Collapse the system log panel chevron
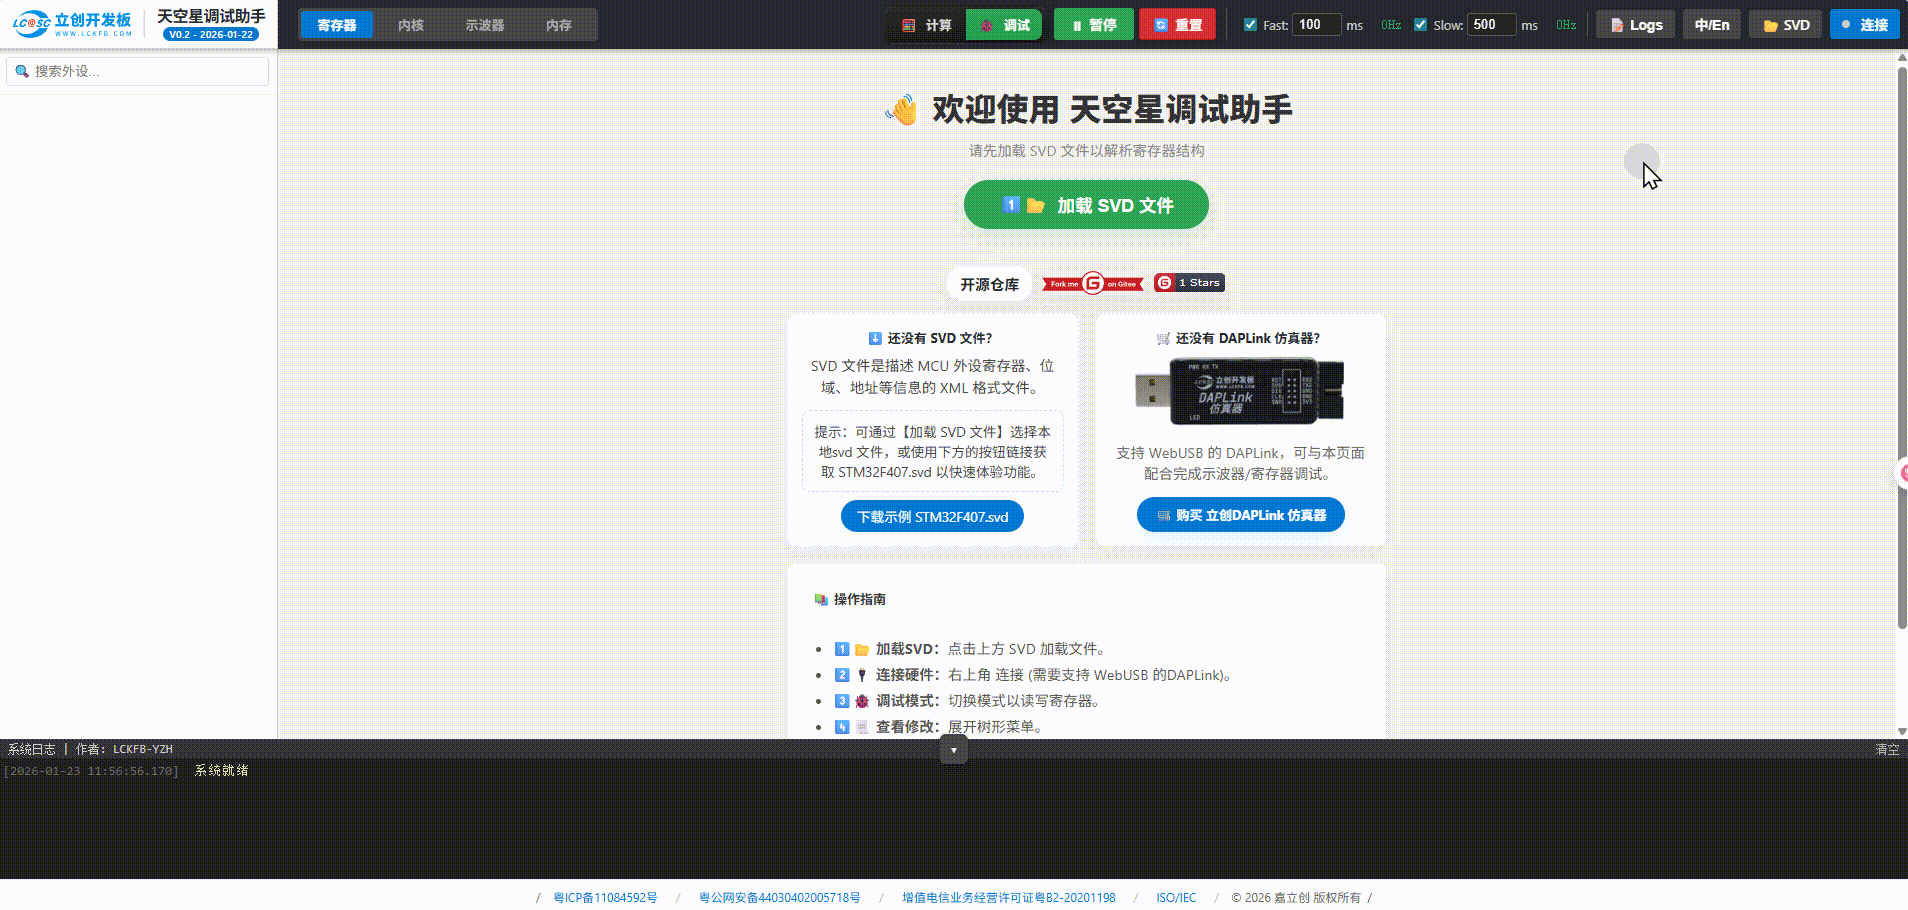The image size is (1908, 910). [x=953, y=749]
